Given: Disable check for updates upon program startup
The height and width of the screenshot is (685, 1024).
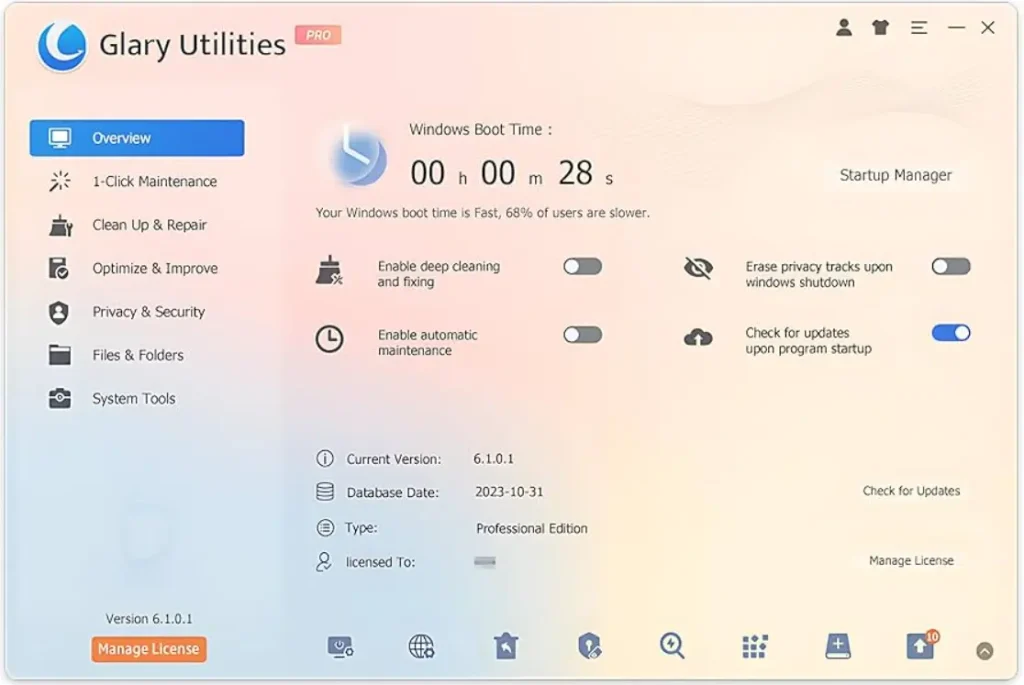Looking at the screenshot, I should click(951, 333).
